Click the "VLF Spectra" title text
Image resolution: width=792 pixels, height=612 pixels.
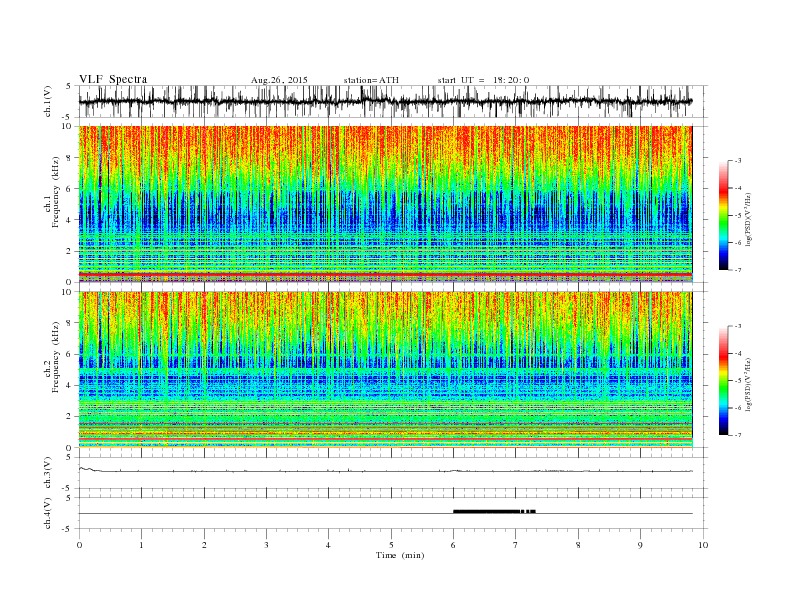(x=113, y=79)
